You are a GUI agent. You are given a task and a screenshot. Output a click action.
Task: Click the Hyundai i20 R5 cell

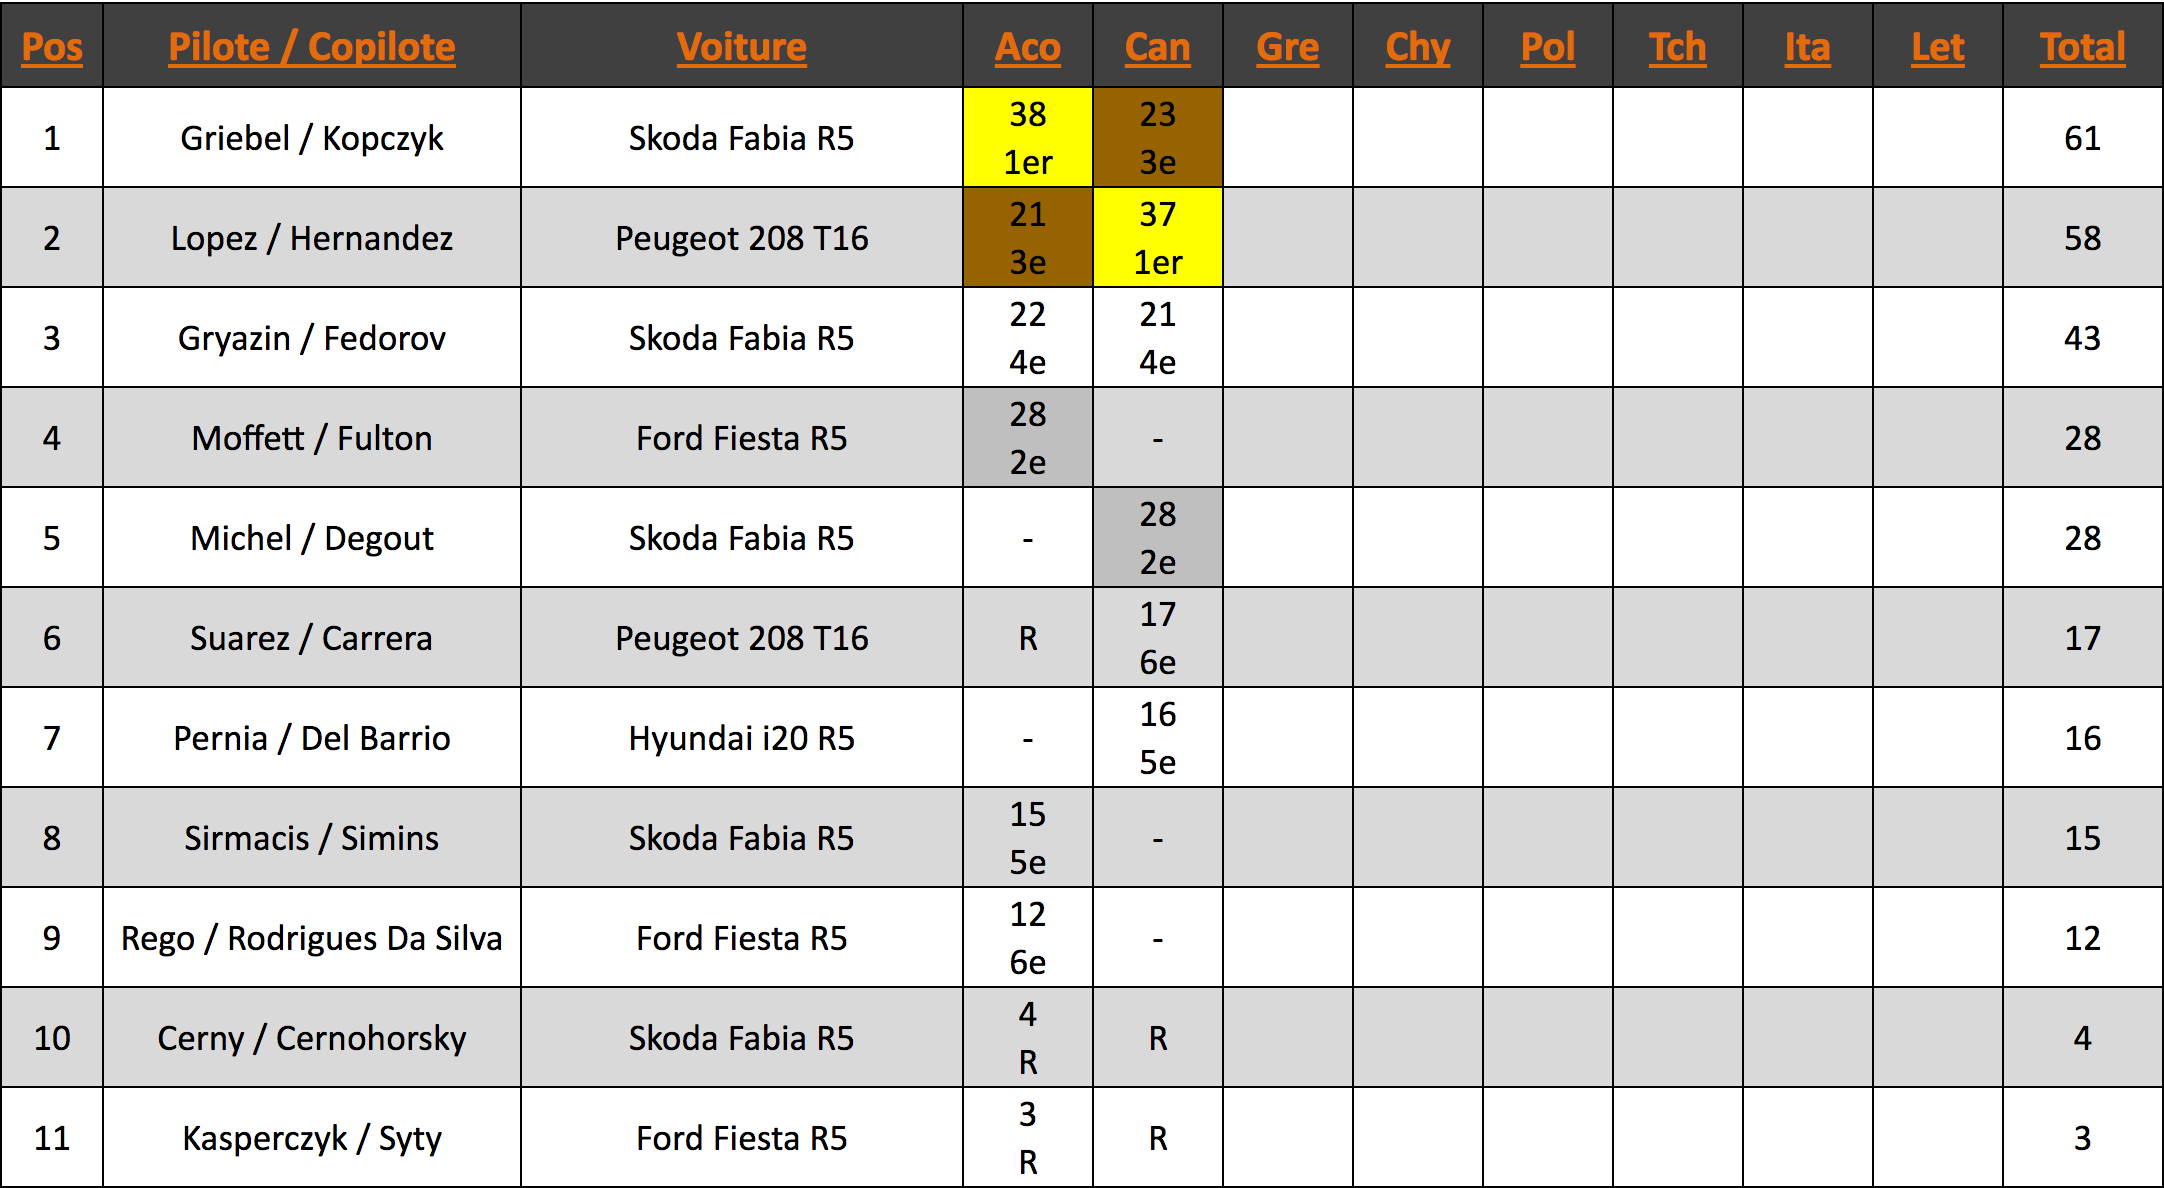coord(741,738)
